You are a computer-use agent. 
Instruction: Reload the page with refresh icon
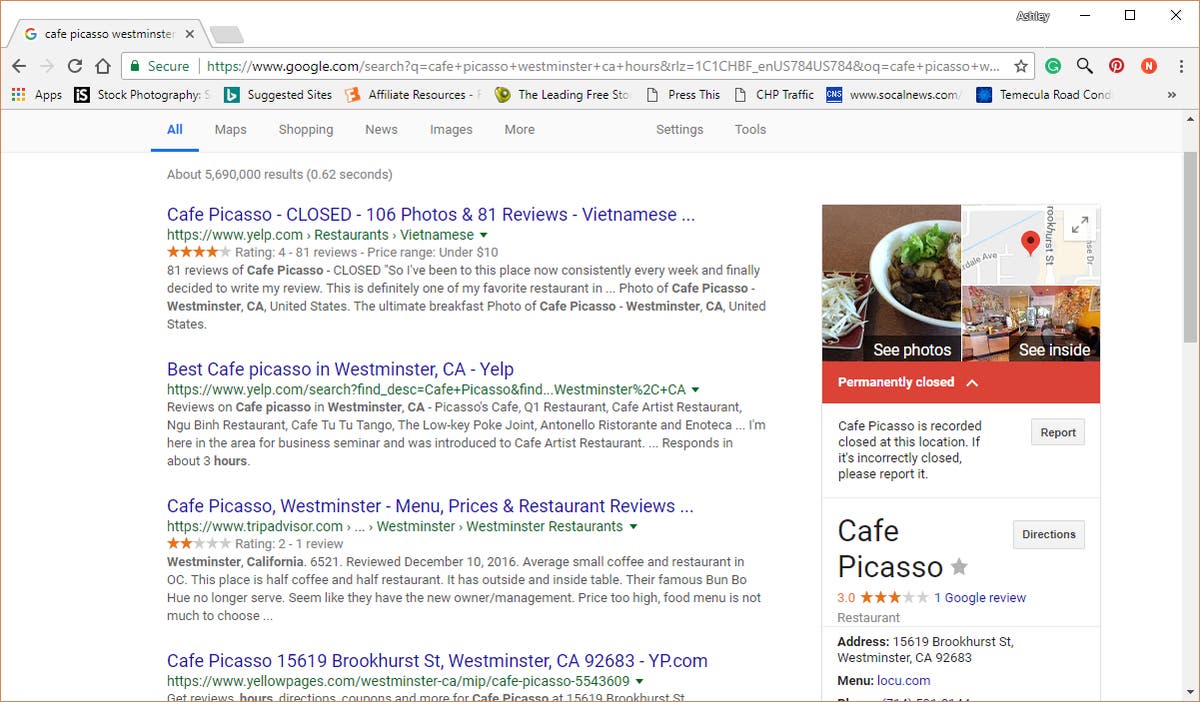[x=75, y=66]
